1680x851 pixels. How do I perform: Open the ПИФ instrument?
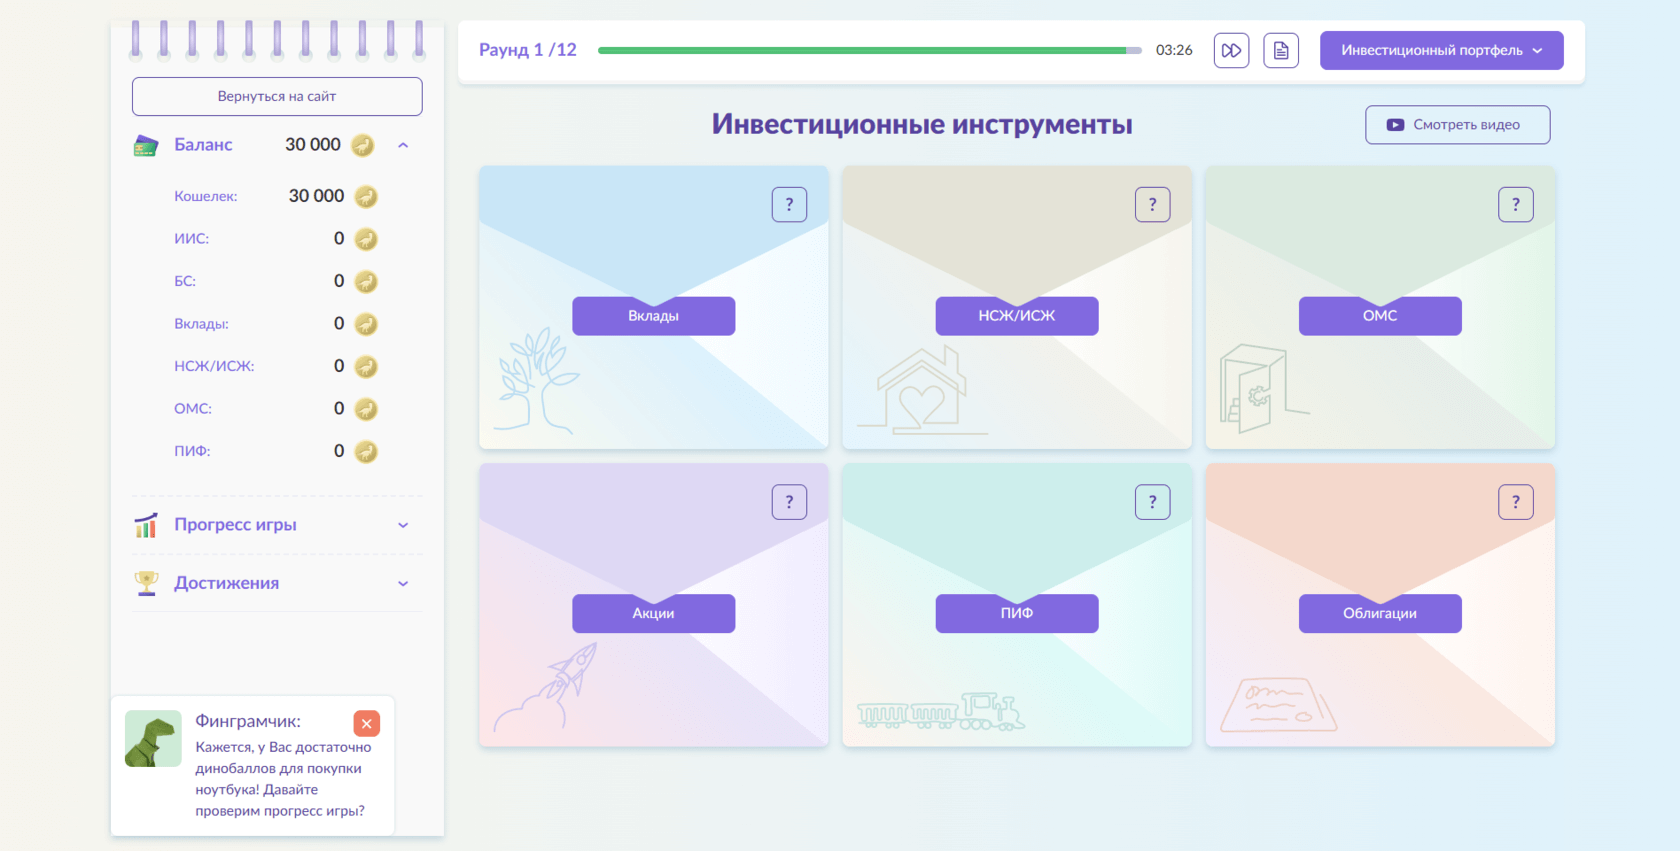[1016, 613]
